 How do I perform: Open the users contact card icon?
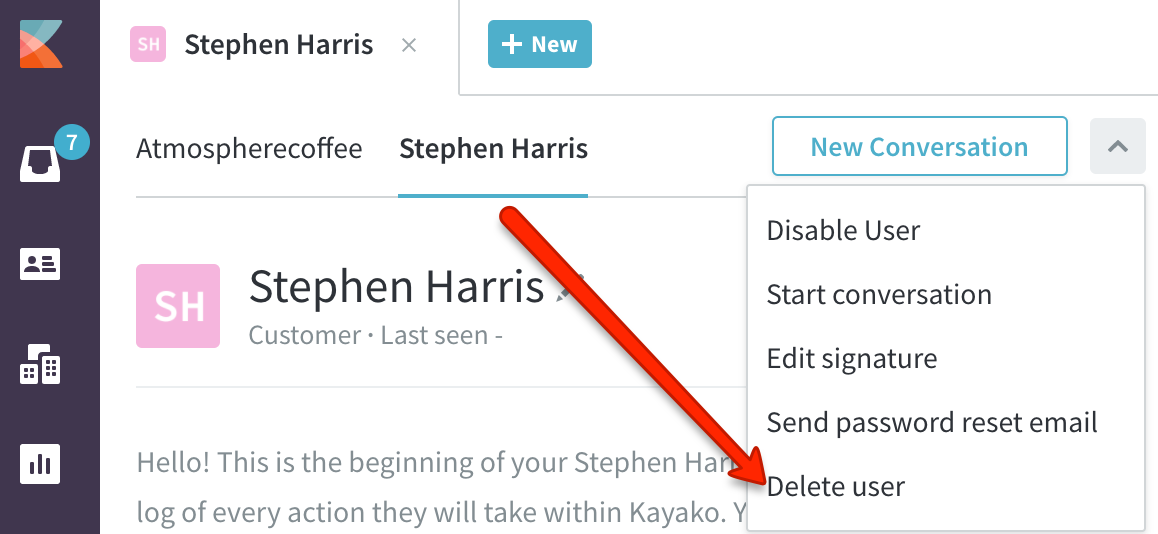tap(40, 264)
